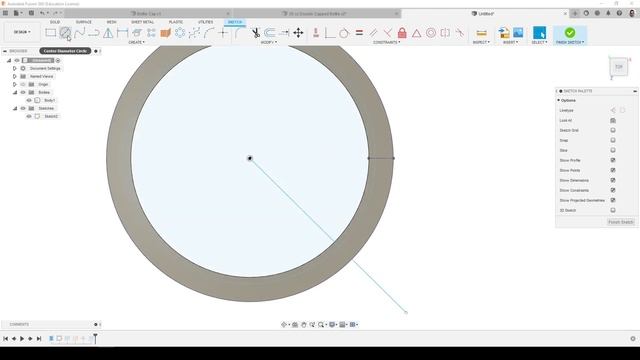The image size is (640, 360).
Task: Select the Circular Pattern tool
Action: [180, 33]
